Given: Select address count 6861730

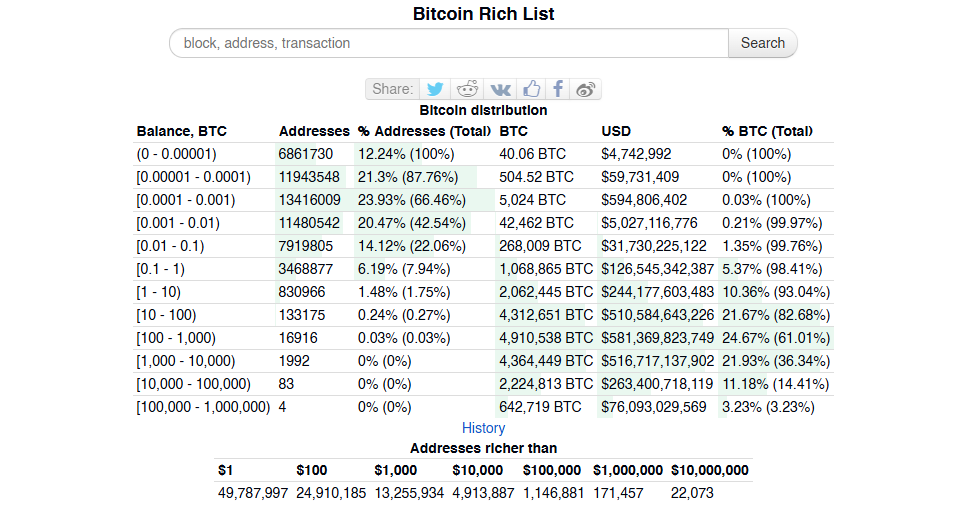Looking at the screenshot, I should click(x=306, y=154).
